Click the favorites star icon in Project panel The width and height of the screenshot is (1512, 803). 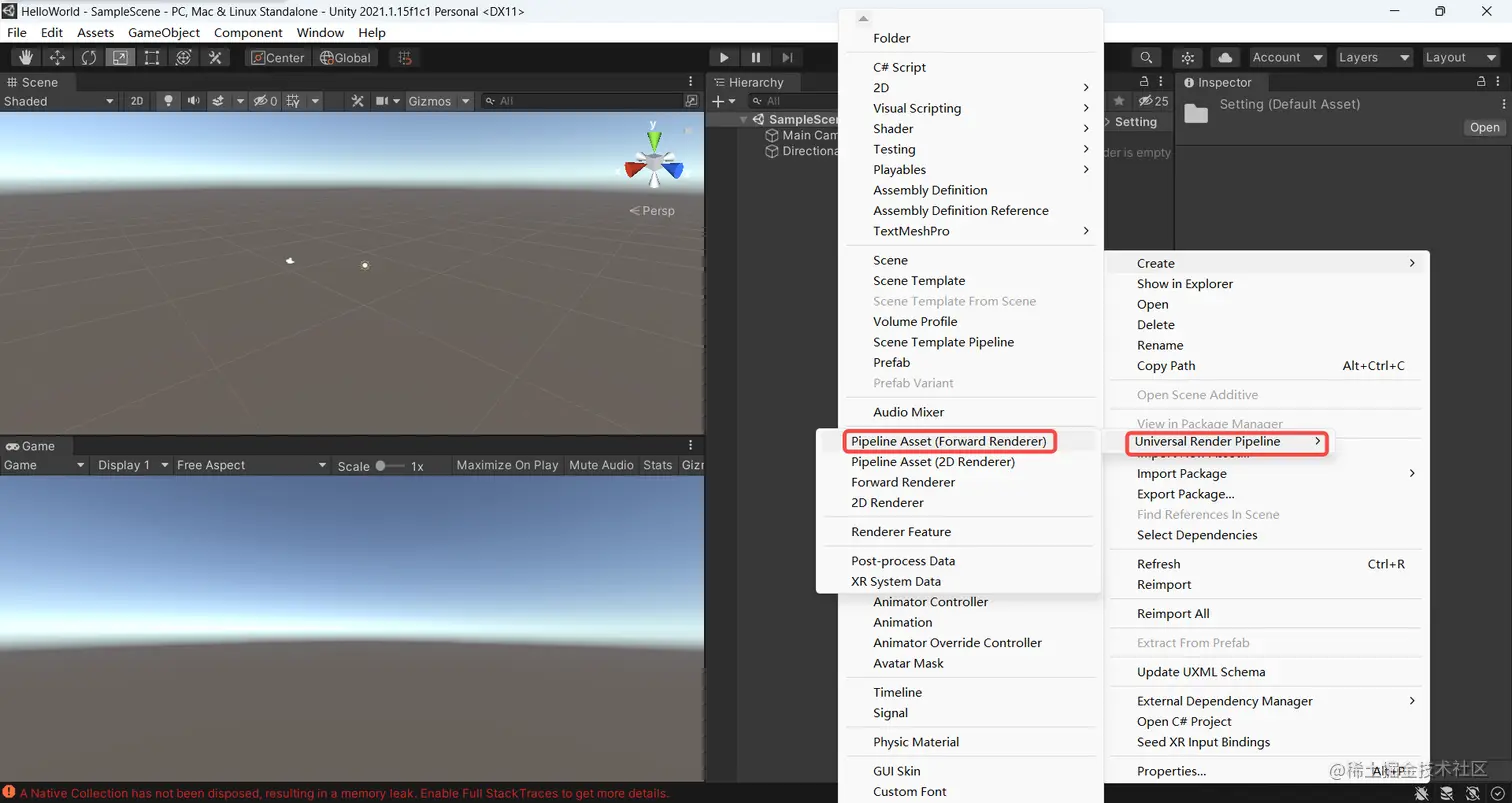tap(1119, 101)
